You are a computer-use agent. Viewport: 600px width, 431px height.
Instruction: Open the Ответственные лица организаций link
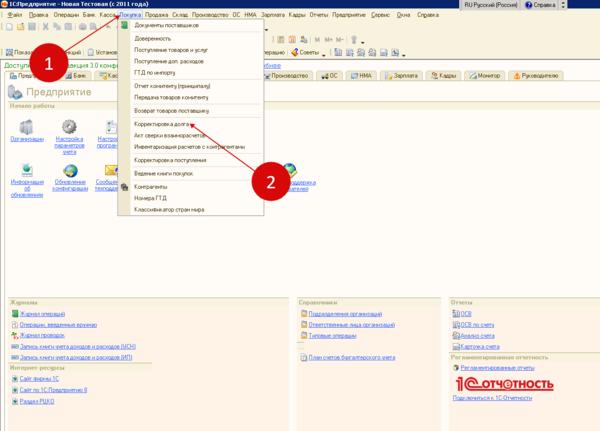pos(352,325)
